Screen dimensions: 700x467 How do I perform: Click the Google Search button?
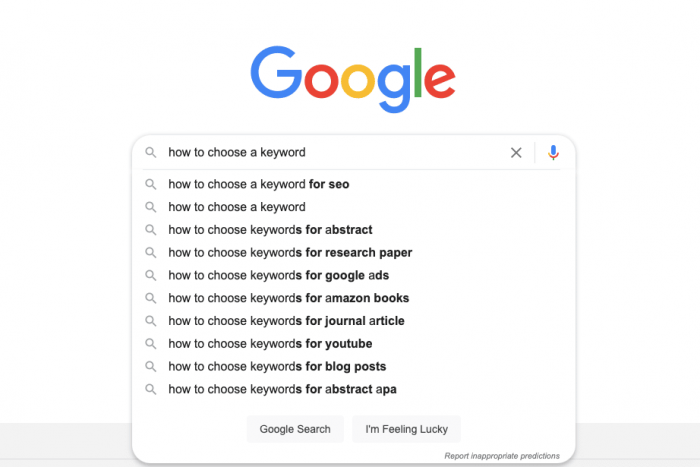click(295, 429)
